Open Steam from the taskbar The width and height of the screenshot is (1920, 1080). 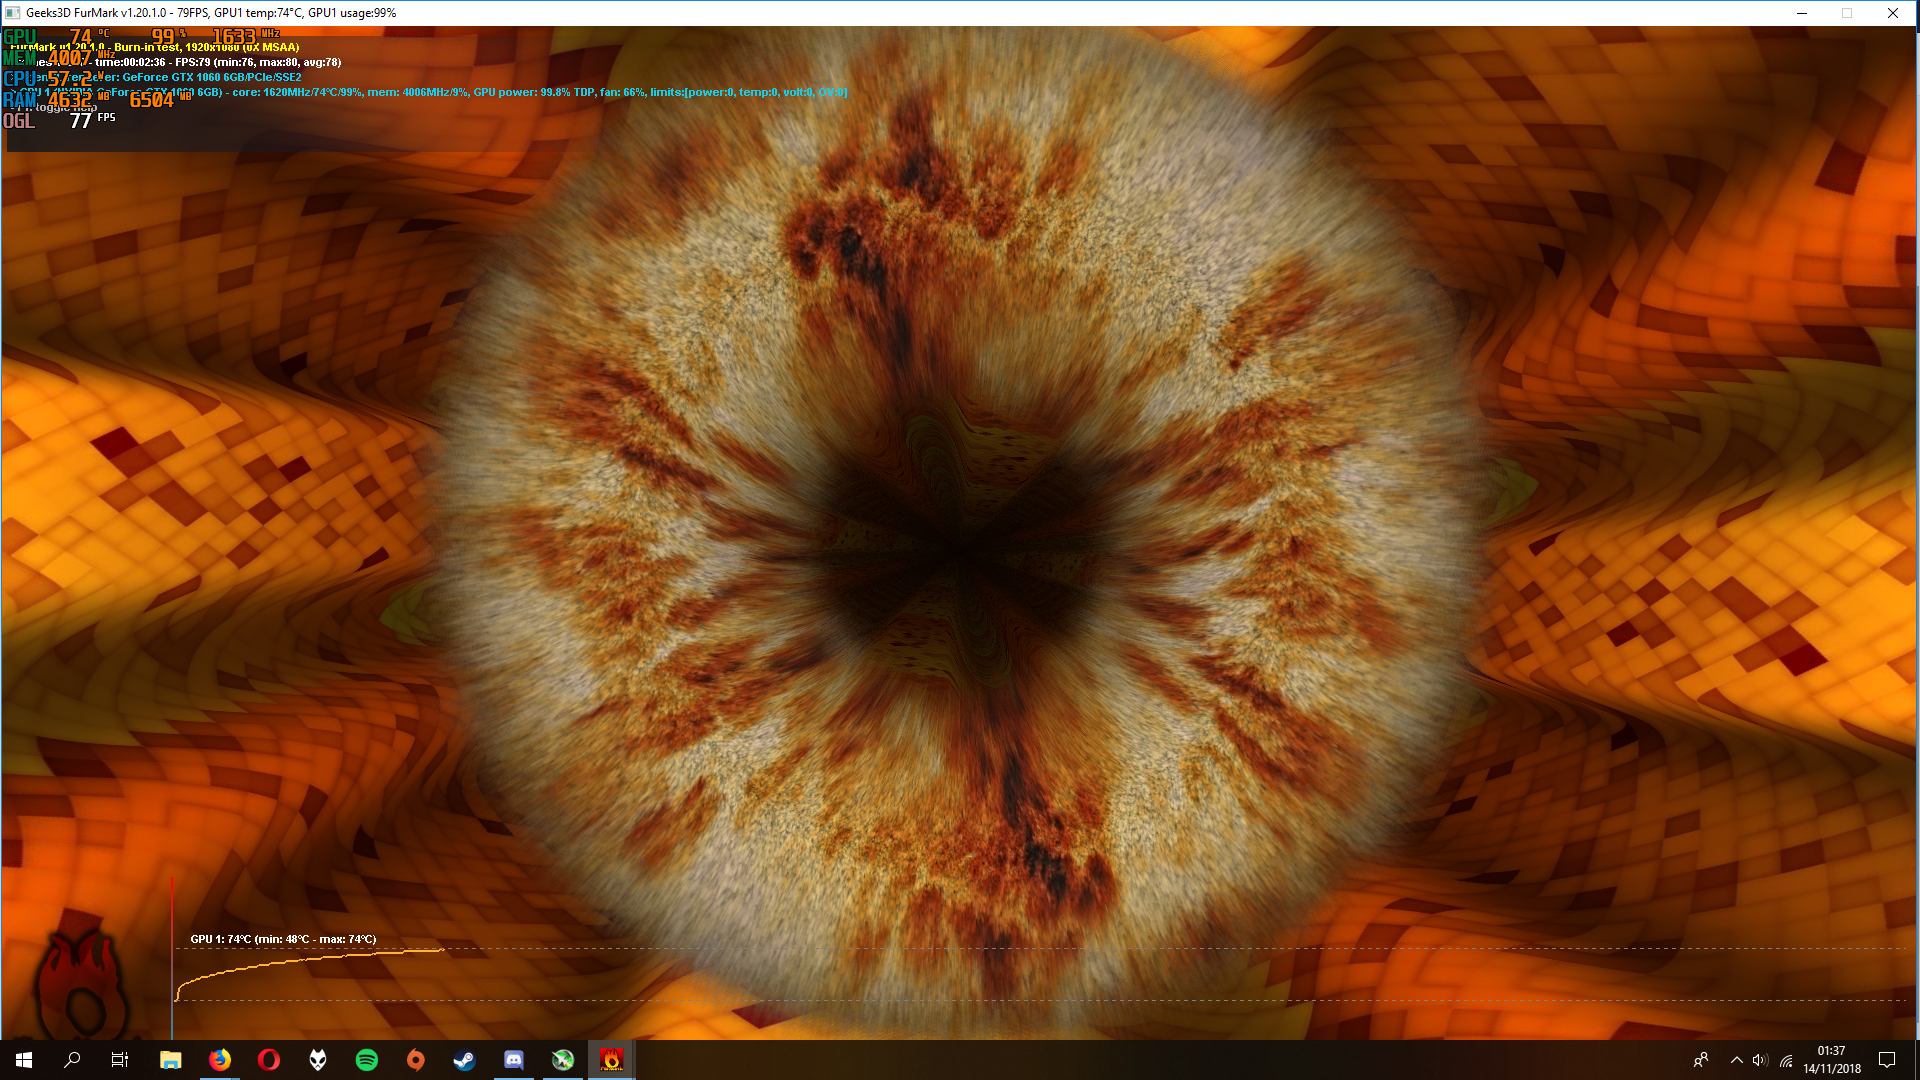464,1060
